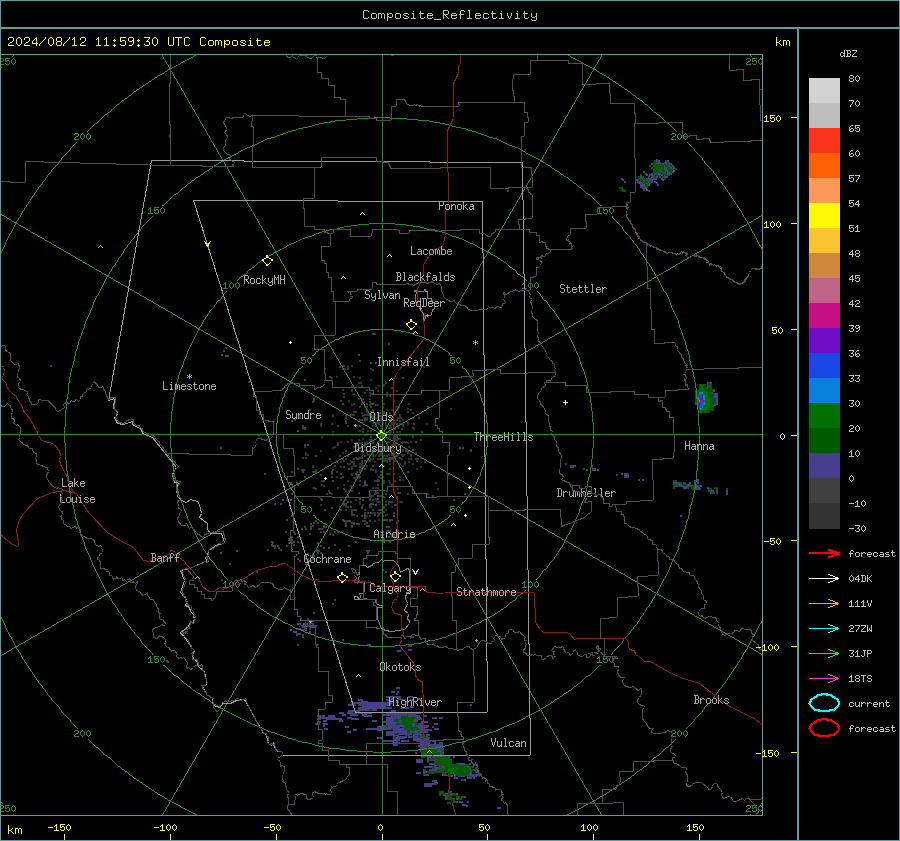Click the 18TS legend label
Screen dimensions: 900x841
[x=860, y=679]
